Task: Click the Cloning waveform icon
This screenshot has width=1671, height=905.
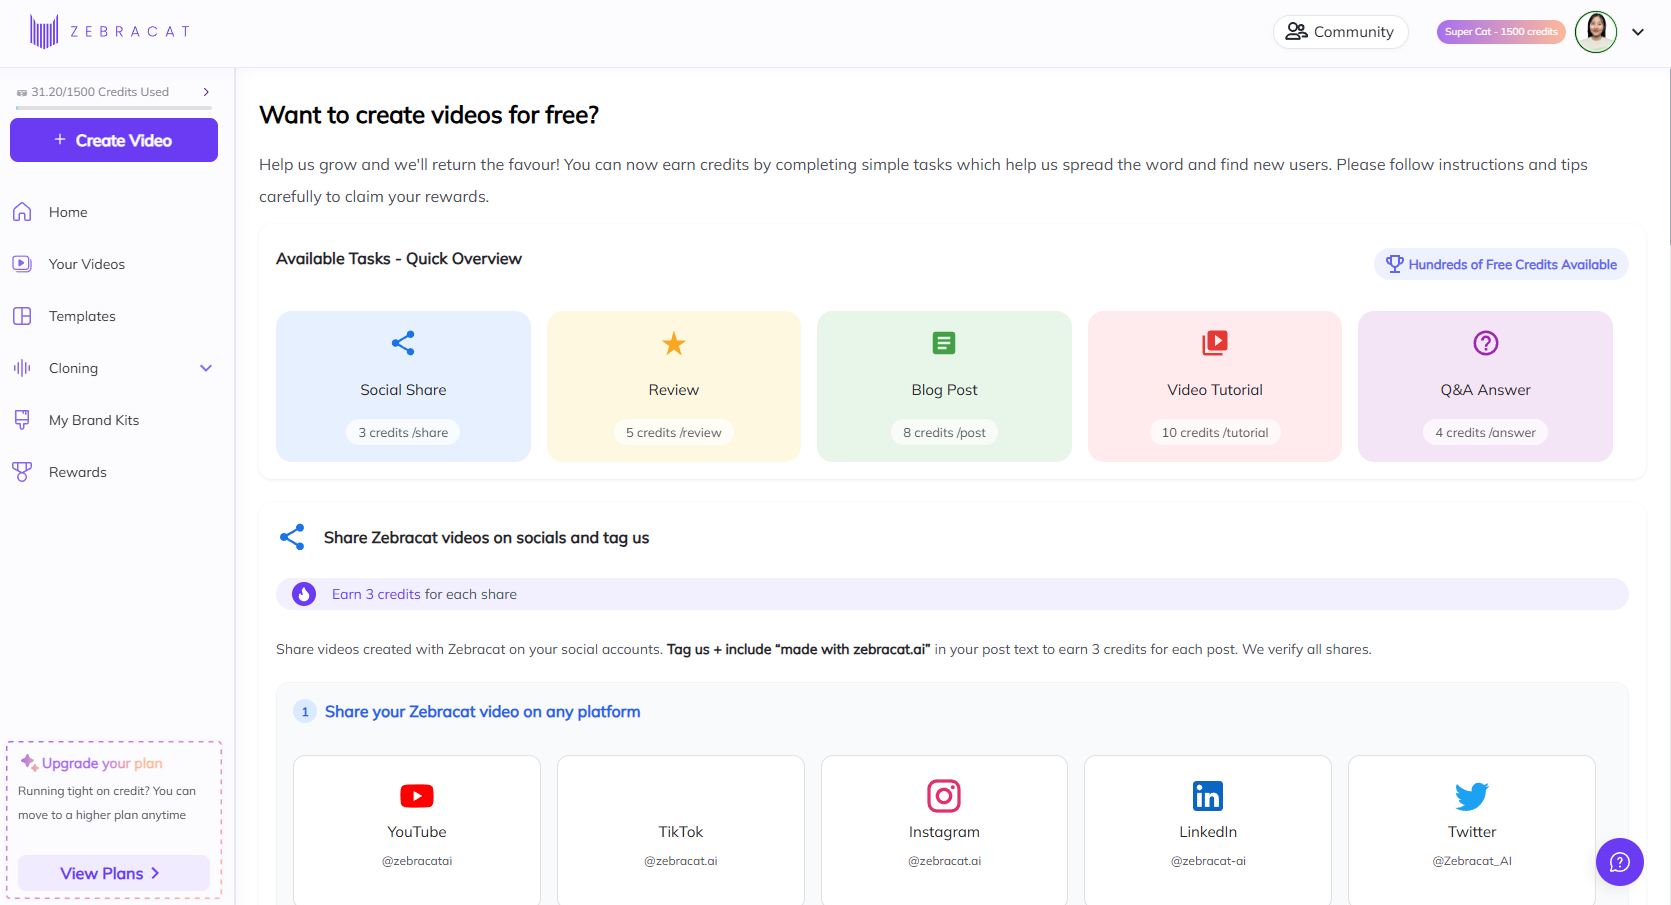Action: pyautogui.click(x=22, y=368)
